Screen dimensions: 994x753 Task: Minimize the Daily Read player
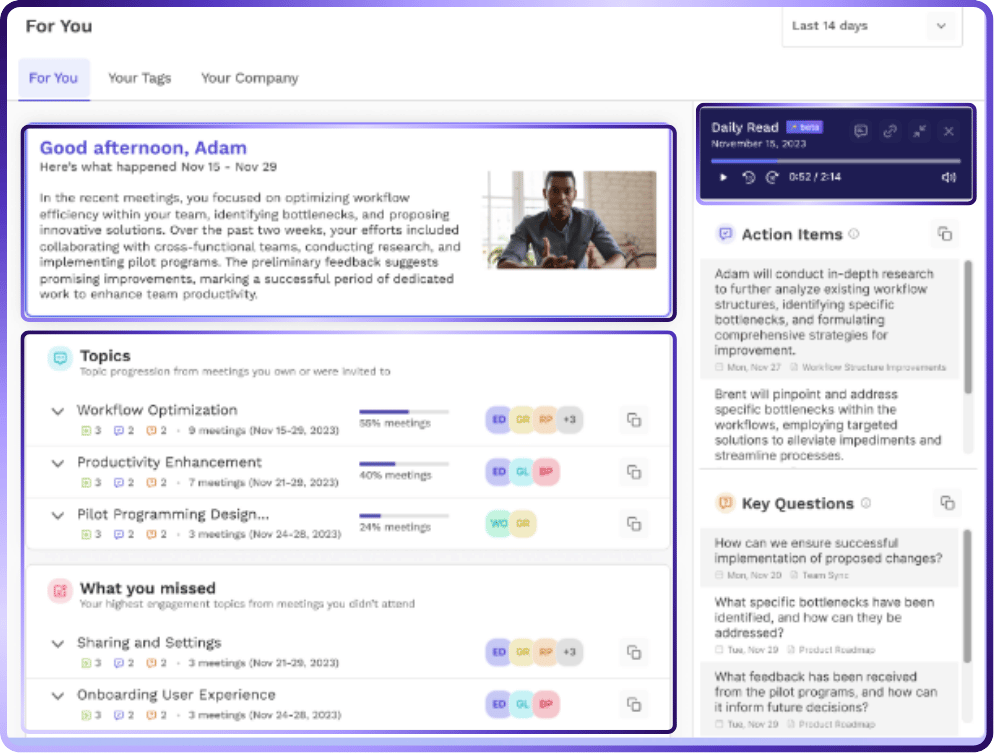[x=919, y=131]
